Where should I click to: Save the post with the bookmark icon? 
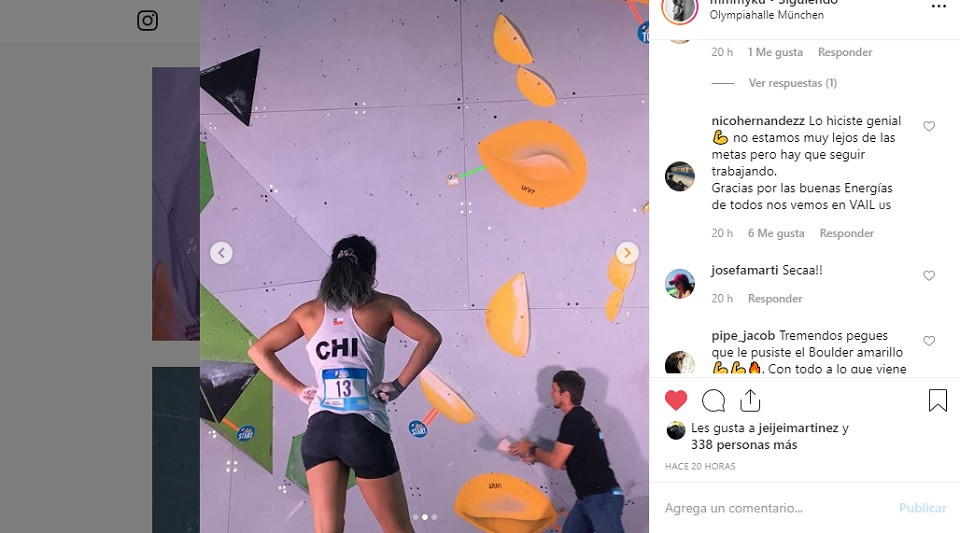pyautogui.click(x=937, y=400)
